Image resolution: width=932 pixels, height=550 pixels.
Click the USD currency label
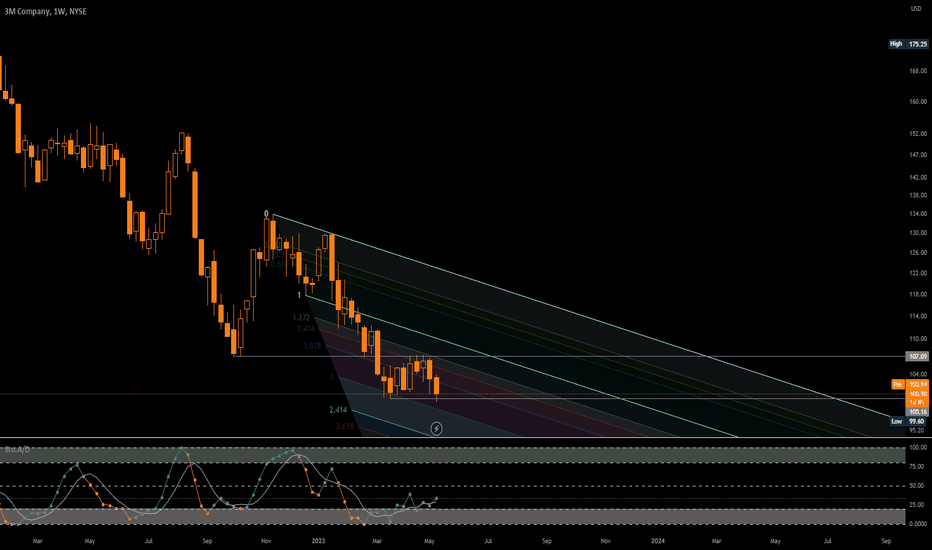(916, 8)
